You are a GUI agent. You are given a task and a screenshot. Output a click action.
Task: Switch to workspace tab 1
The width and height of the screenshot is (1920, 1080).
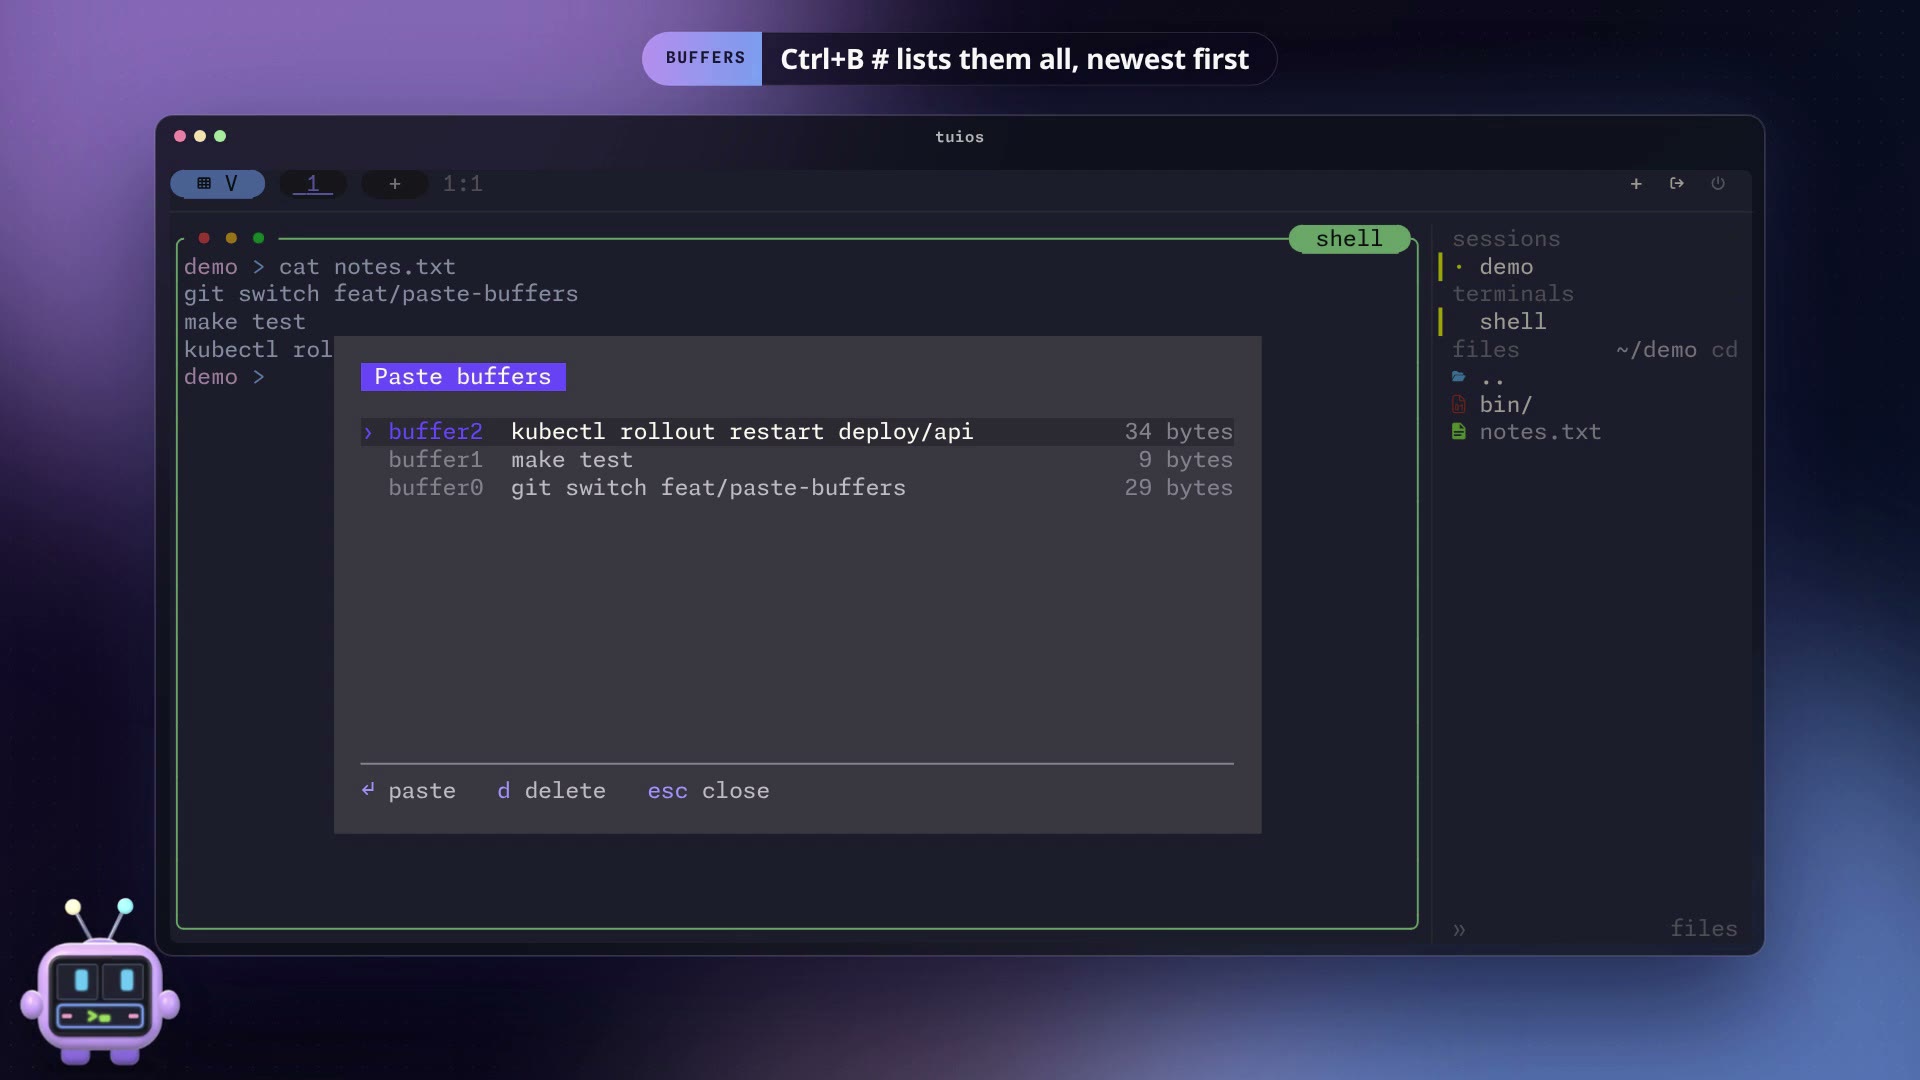pos(313,184)
